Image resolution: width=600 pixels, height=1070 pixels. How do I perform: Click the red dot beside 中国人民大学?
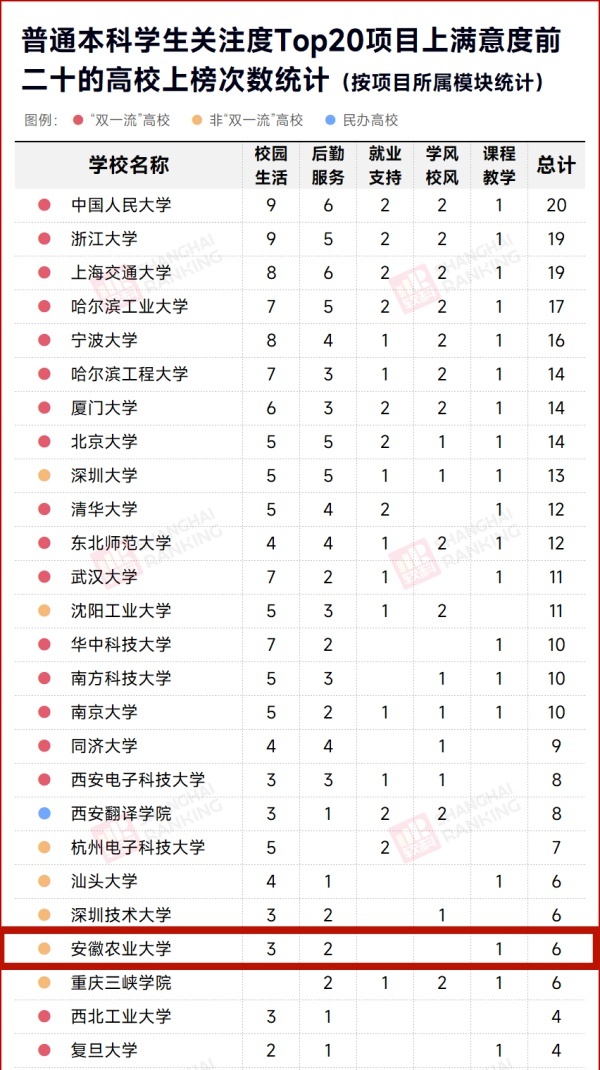[44, 205]
